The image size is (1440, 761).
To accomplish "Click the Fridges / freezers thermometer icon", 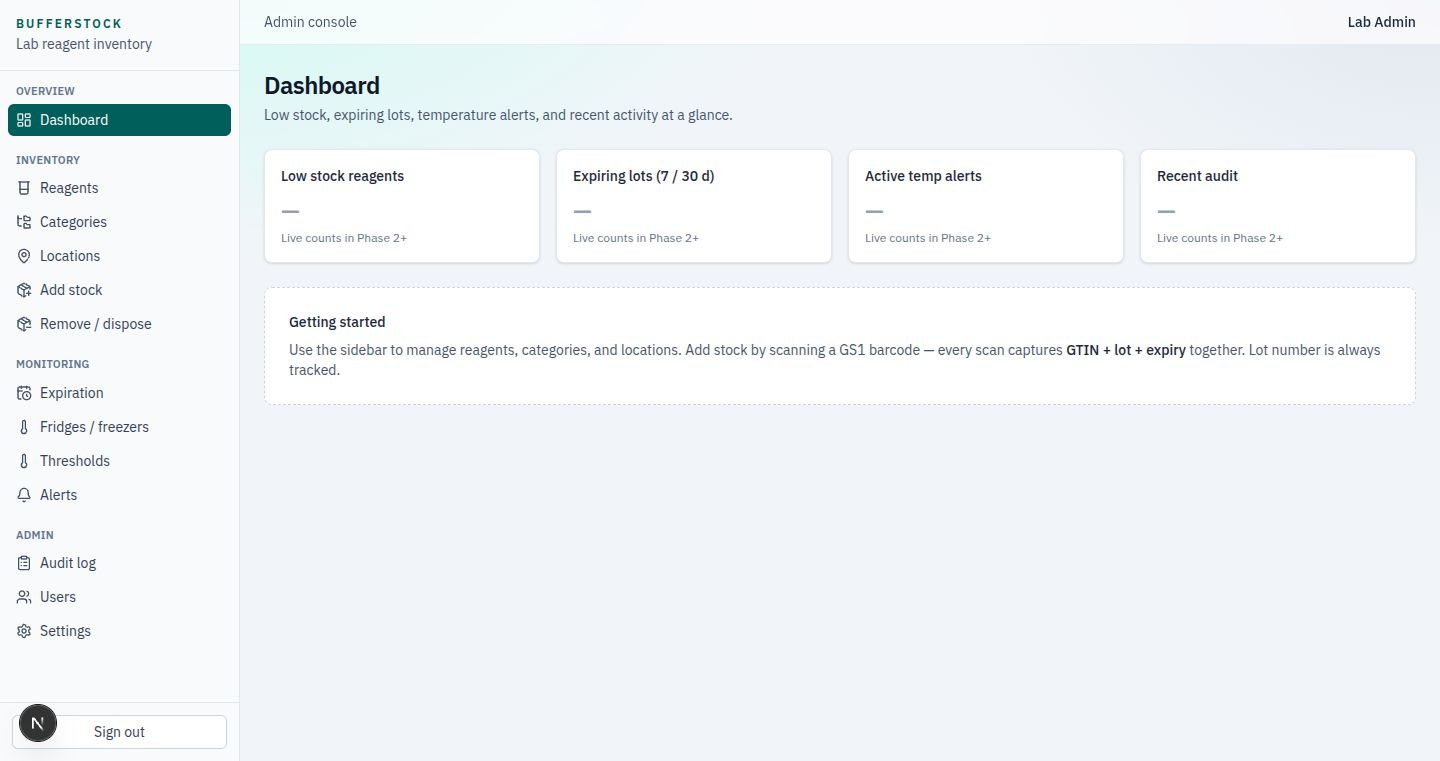I will pos(24,427).
